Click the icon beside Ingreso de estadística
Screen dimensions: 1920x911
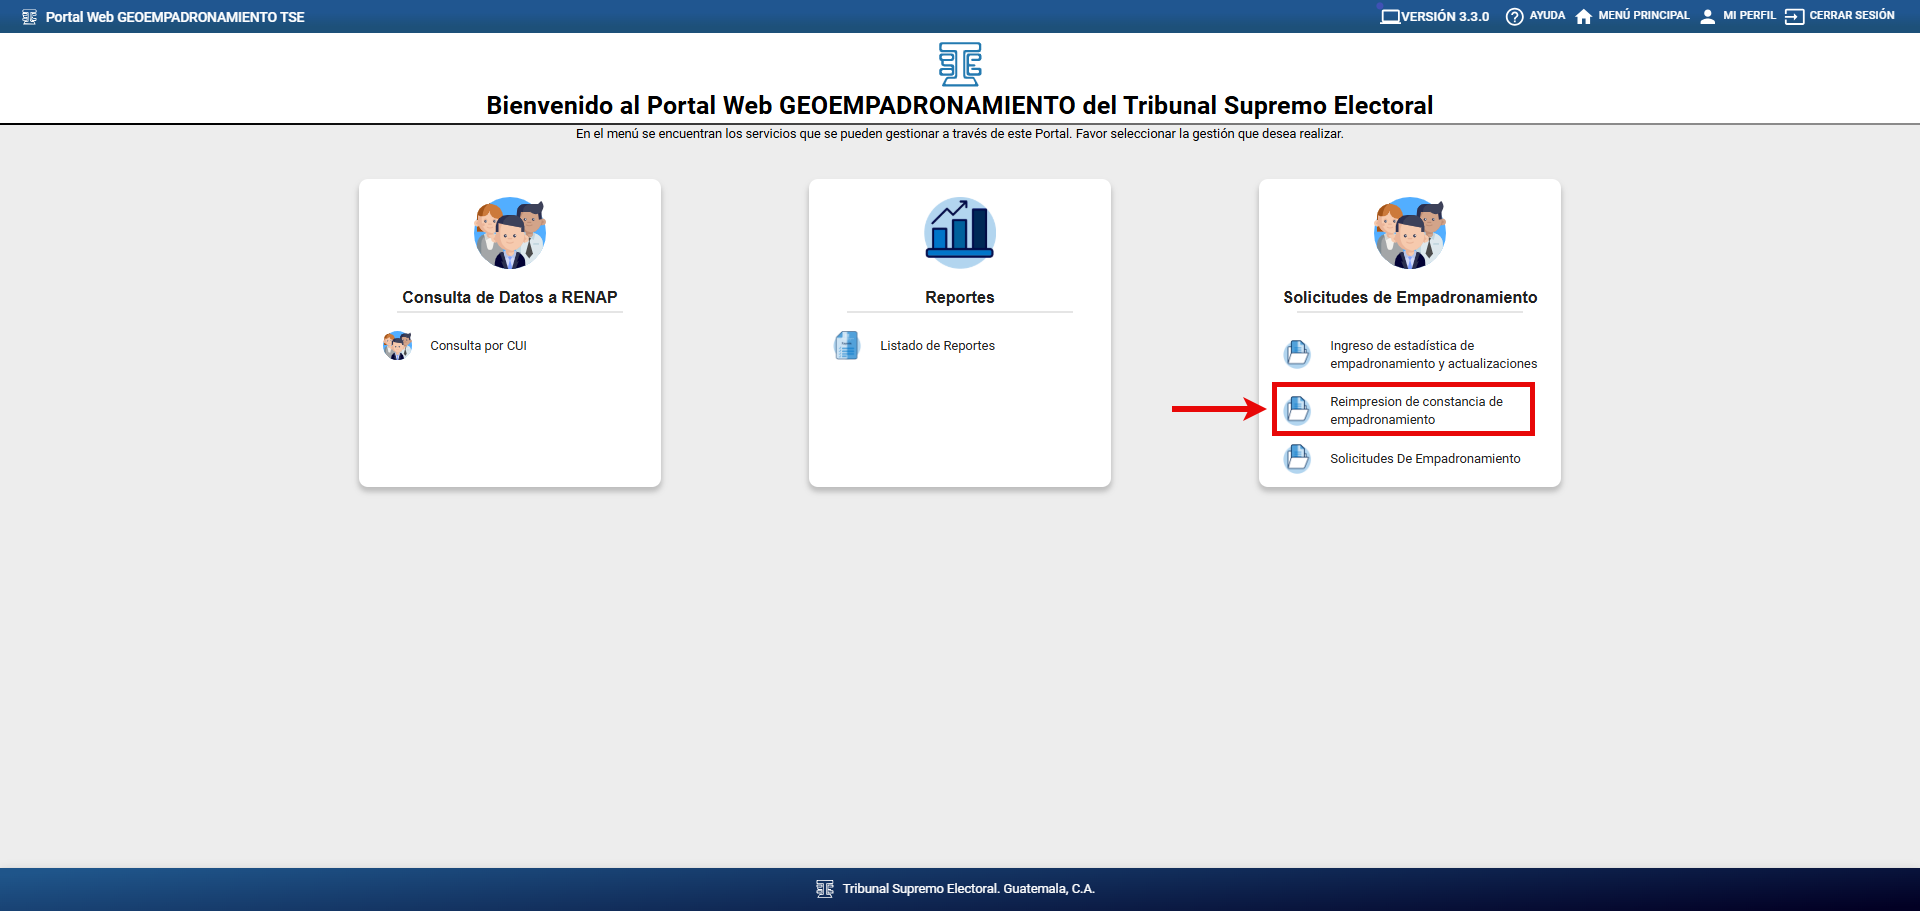[x=1298, y=354]
